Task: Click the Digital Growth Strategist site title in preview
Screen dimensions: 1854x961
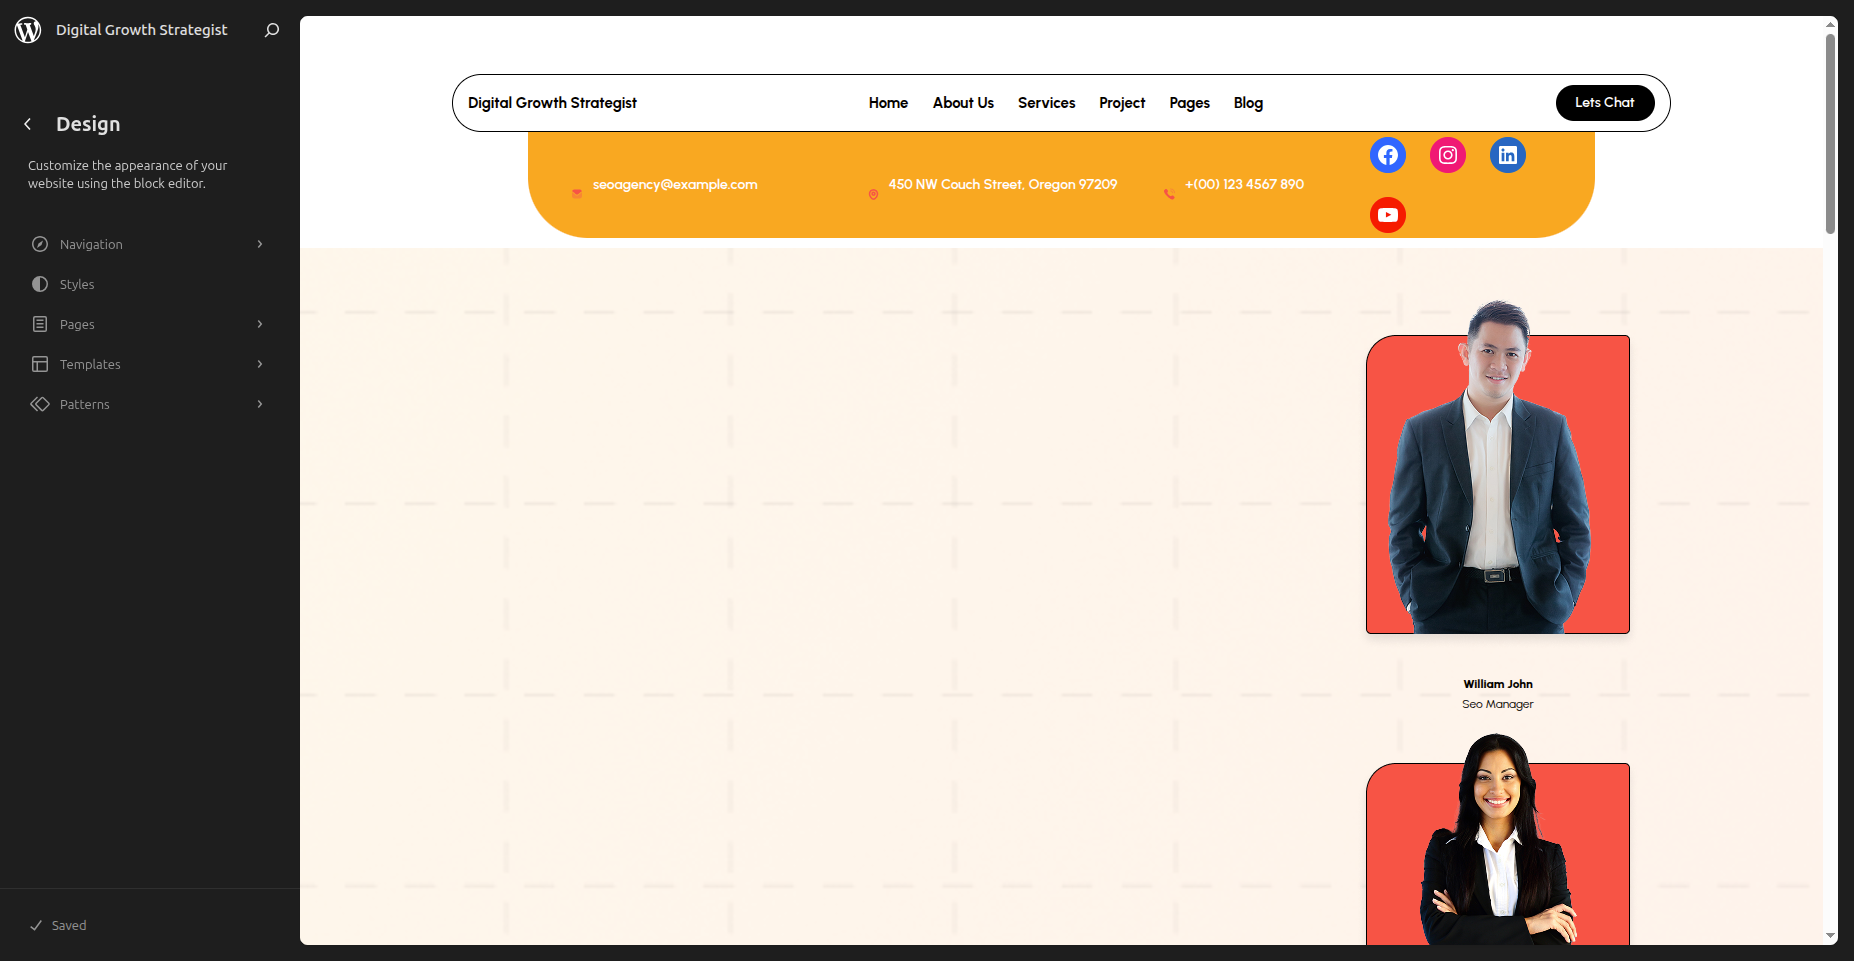Action: (x=552, y=103)
